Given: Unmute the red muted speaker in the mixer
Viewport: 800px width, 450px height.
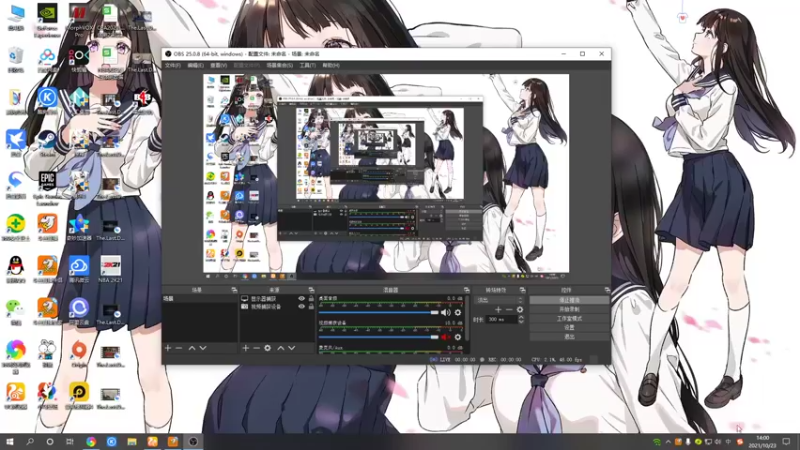Looking at the screenshot, I should point(445,337).
